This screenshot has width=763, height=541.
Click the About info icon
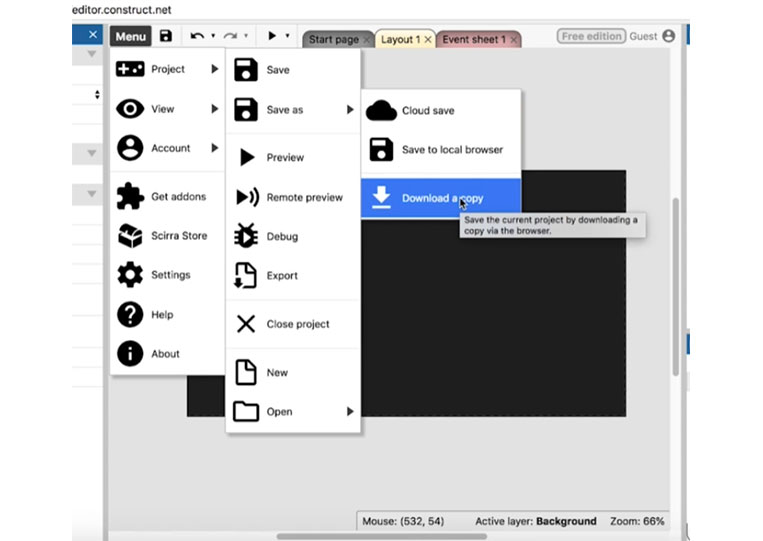130,353
